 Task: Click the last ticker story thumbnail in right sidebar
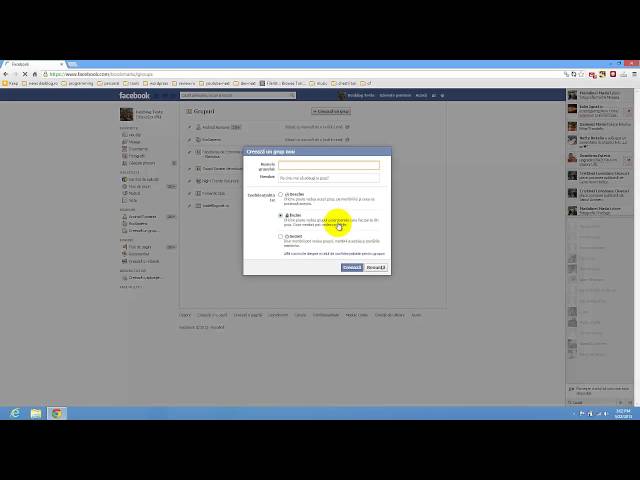pos(572,211)
